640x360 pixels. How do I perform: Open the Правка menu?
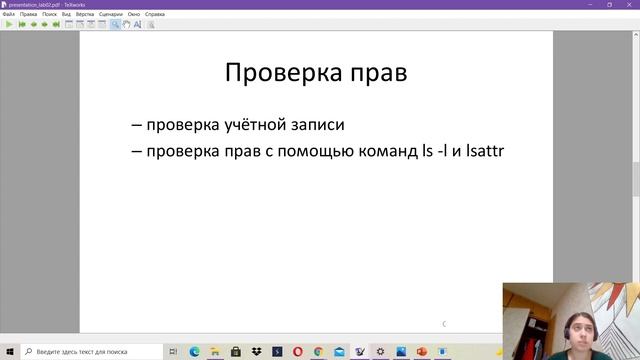tap(28, 14)
